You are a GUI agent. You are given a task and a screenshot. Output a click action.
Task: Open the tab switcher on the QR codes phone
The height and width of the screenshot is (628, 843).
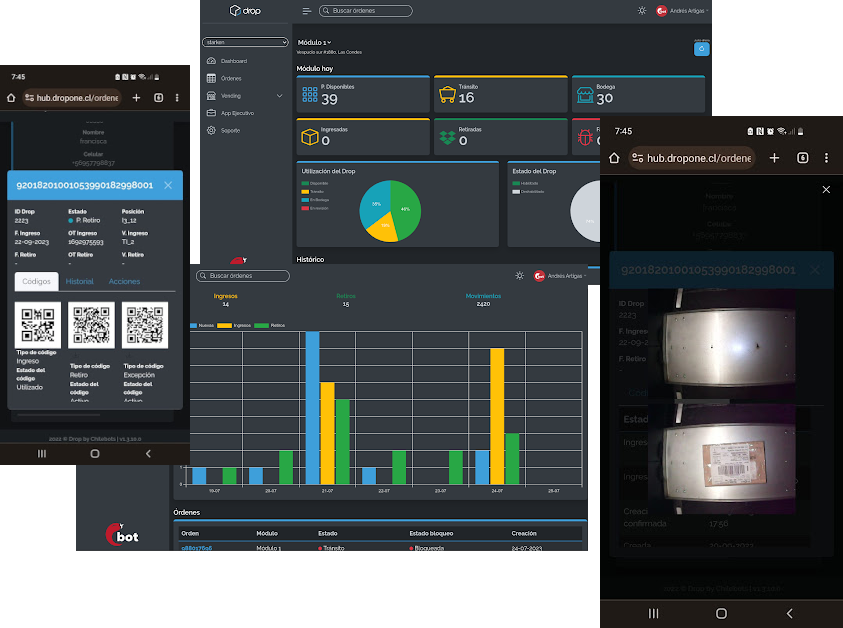click(159, 98)
